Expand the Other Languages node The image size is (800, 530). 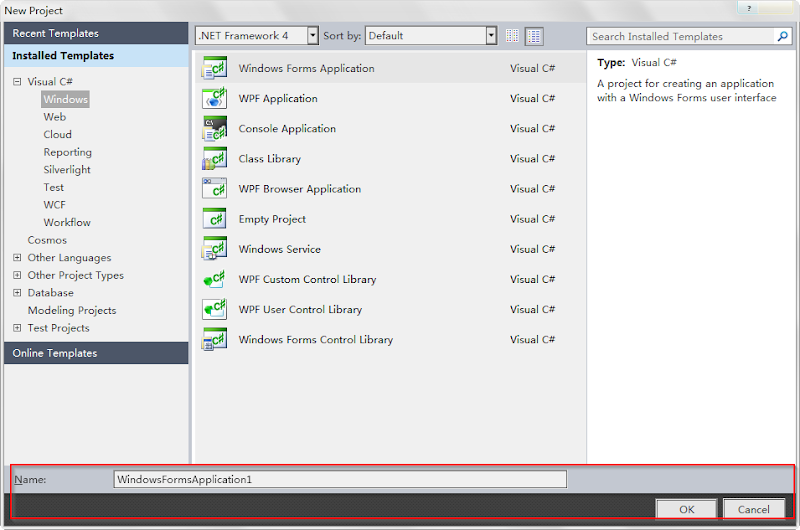tap(17, 258)
